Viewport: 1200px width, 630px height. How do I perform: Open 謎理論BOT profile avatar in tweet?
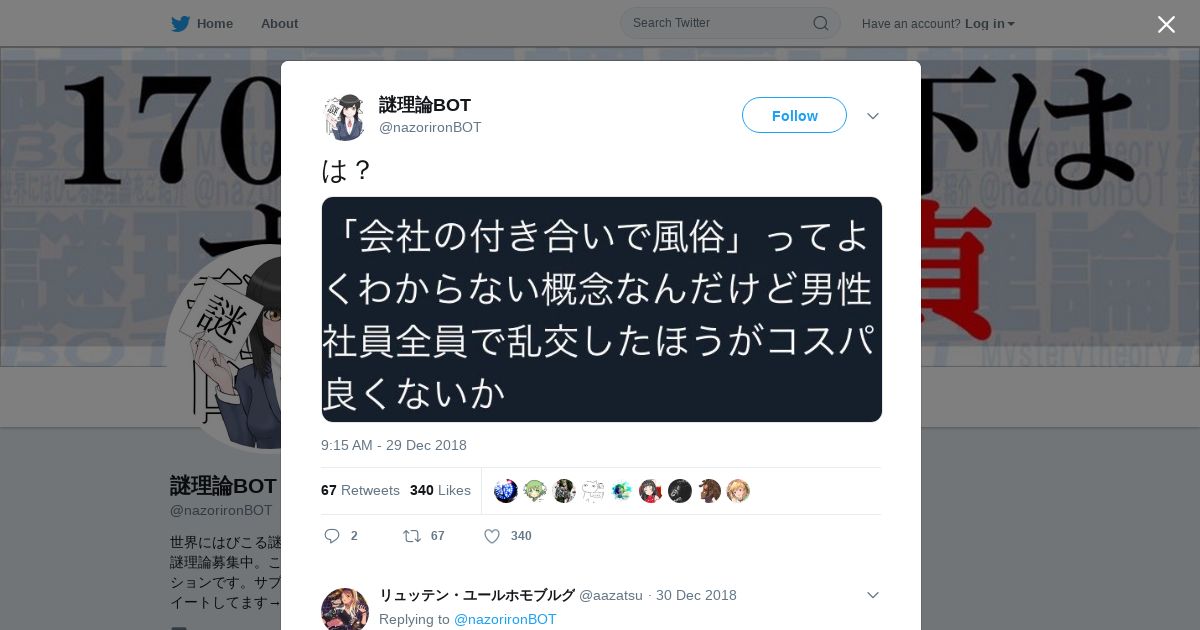[x=345, y=117]
